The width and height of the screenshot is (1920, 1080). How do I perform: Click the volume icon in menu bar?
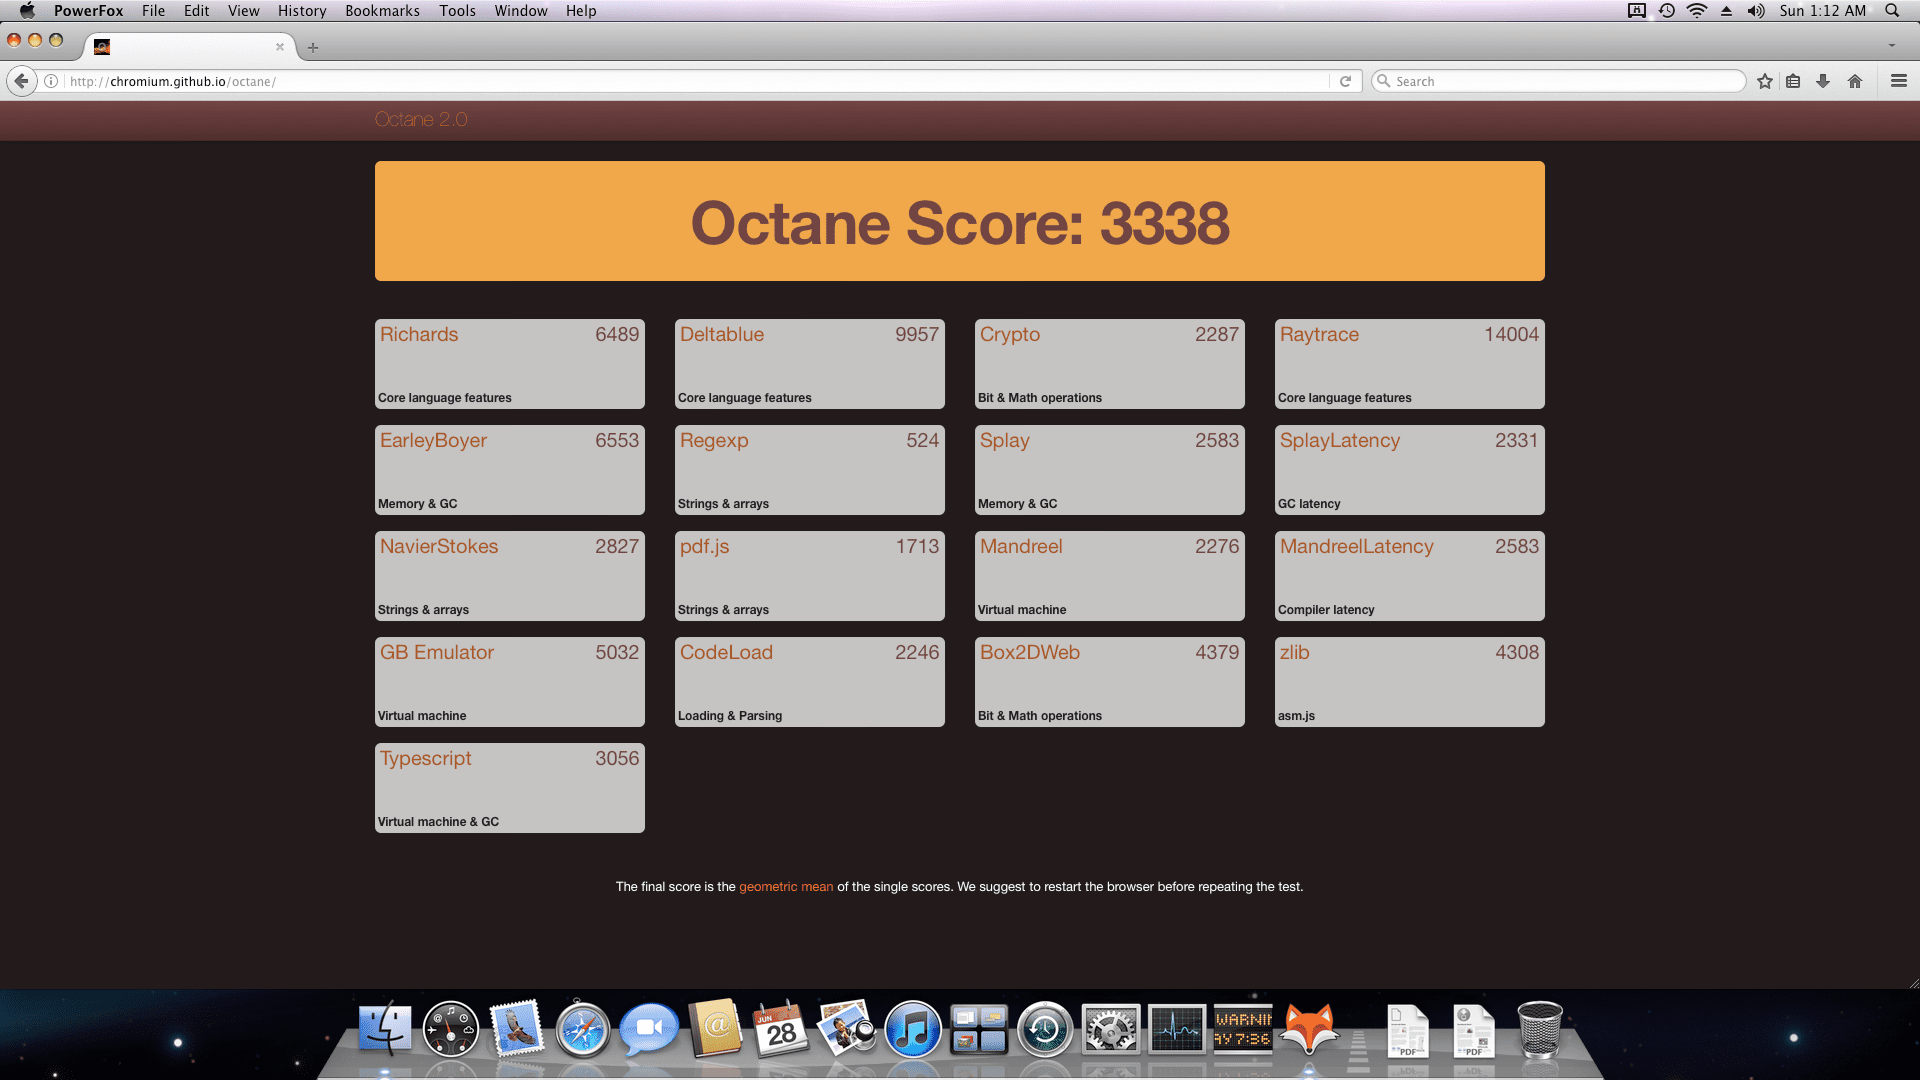pos(1756,11)
